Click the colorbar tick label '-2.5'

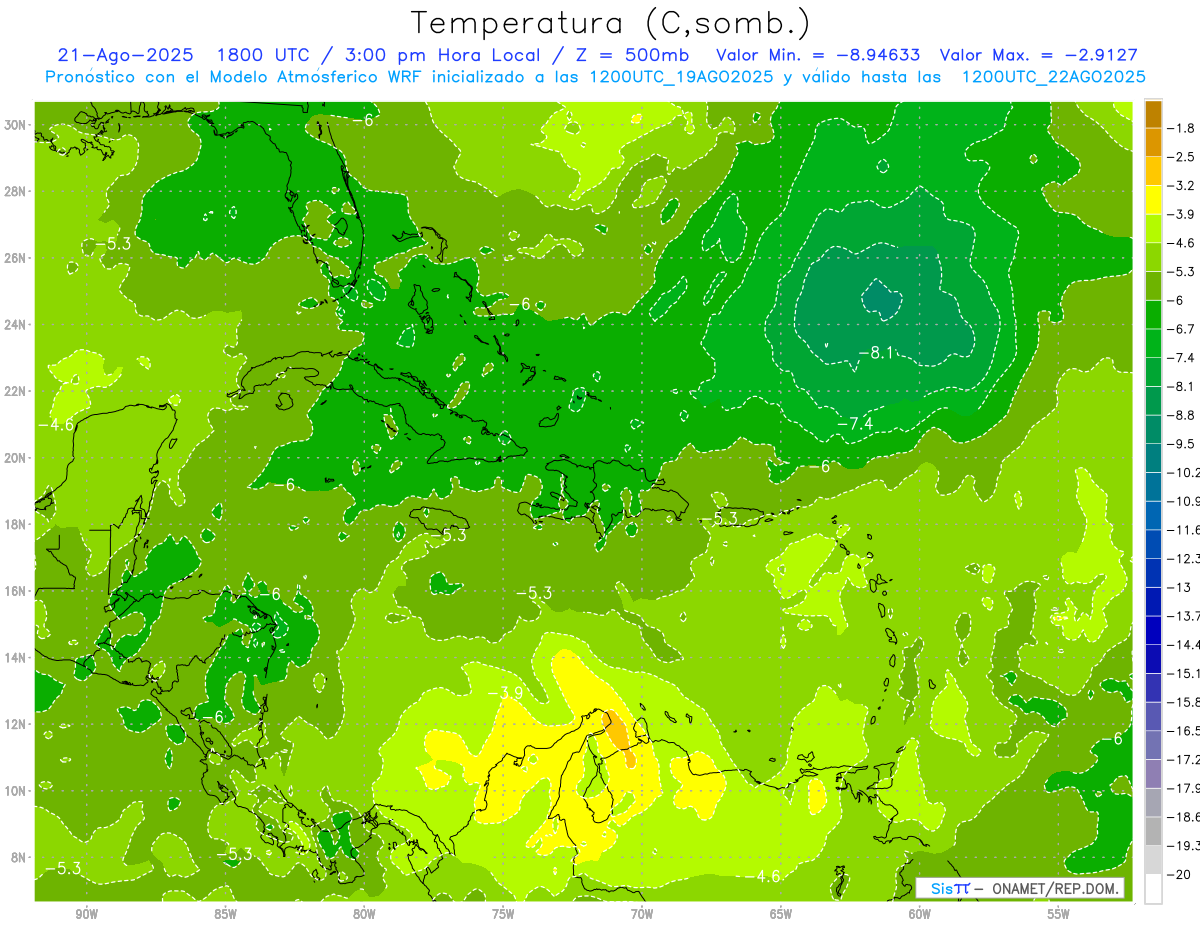coord(1183,157)
